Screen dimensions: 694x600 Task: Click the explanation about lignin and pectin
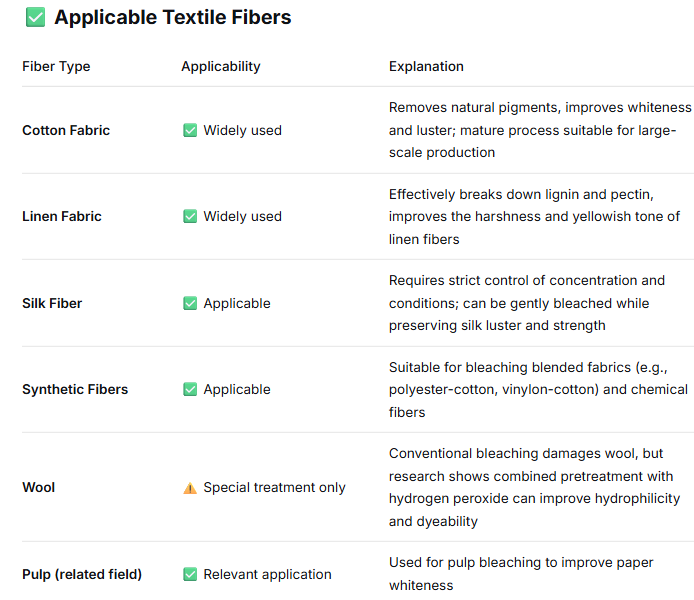click(534, 216)
